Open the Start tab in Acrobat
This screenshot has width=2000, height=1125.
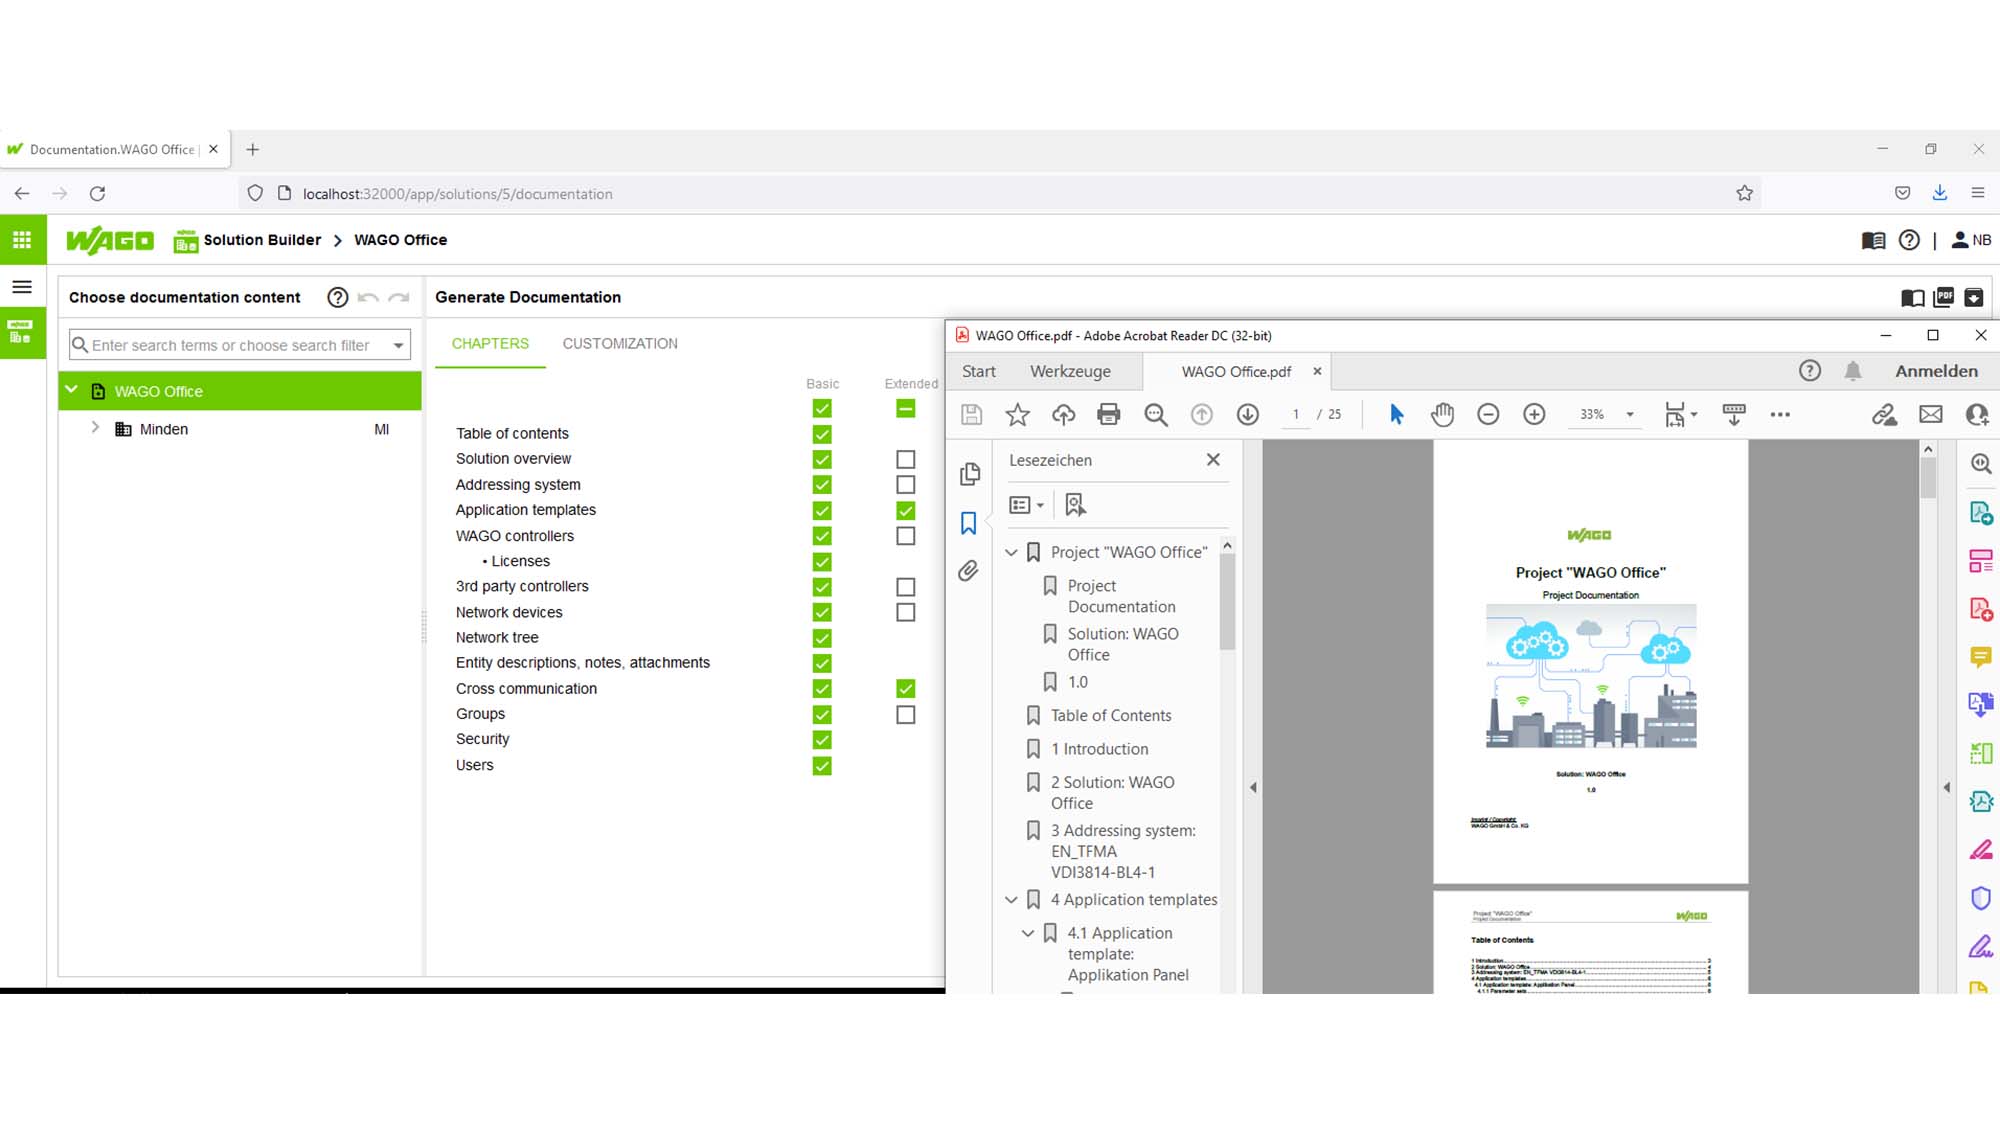pos(979,372)
